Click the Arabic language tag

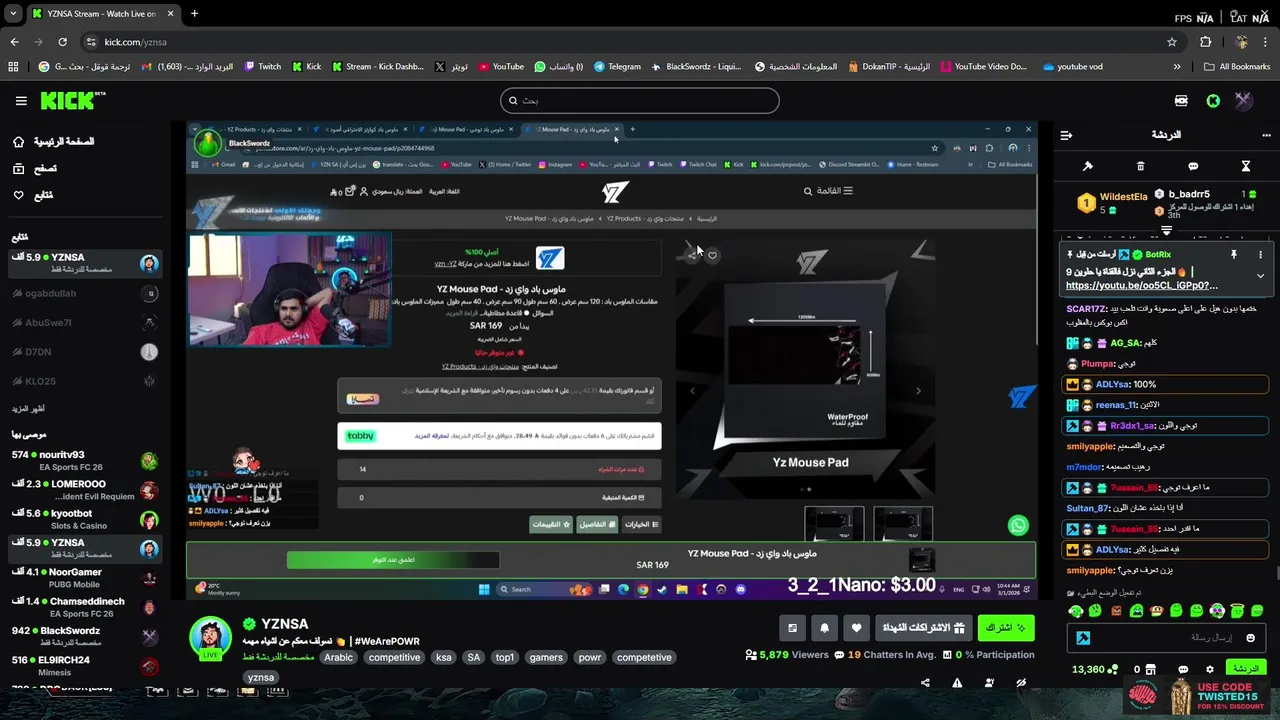click(x=339, y=657)
